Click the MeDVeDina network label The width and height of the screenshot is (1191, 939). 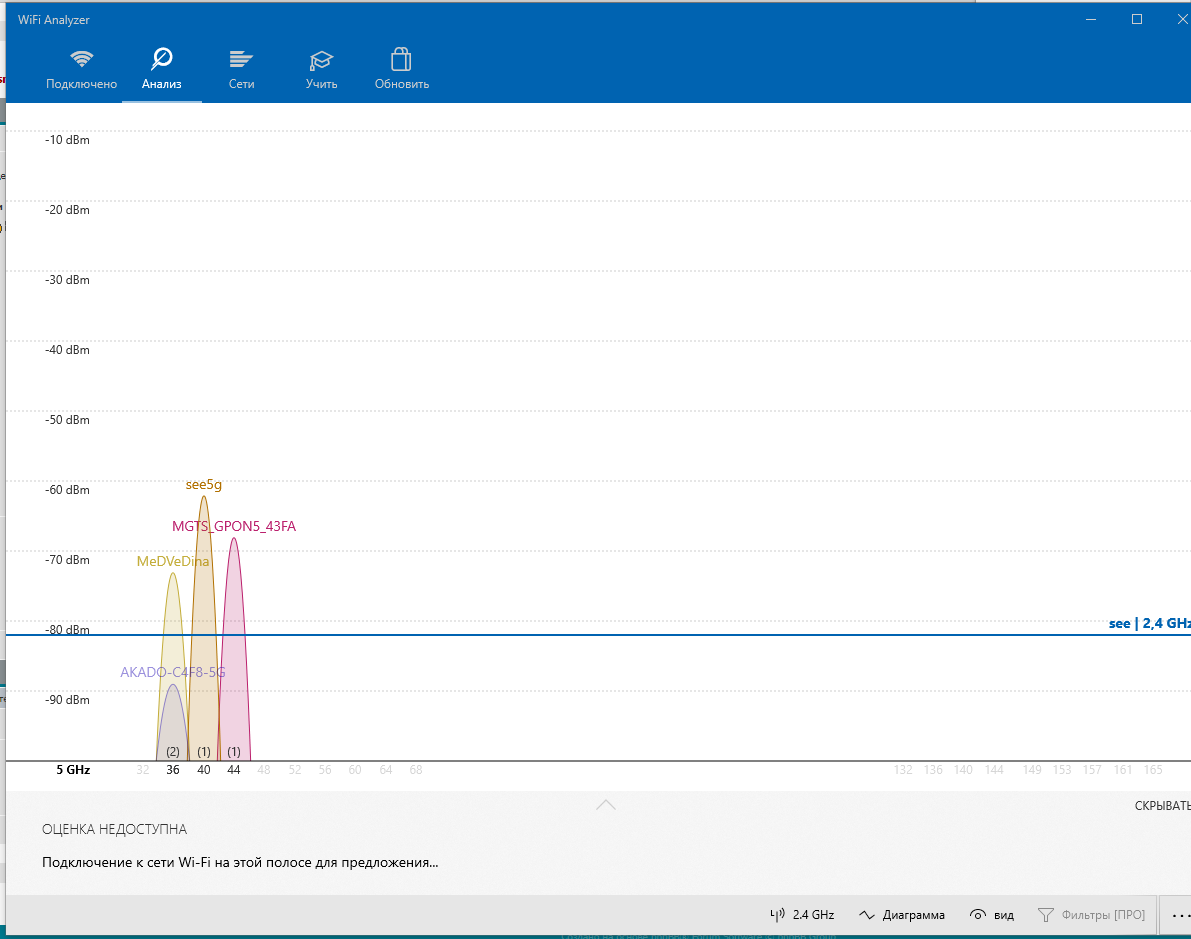tap(173, 562)
